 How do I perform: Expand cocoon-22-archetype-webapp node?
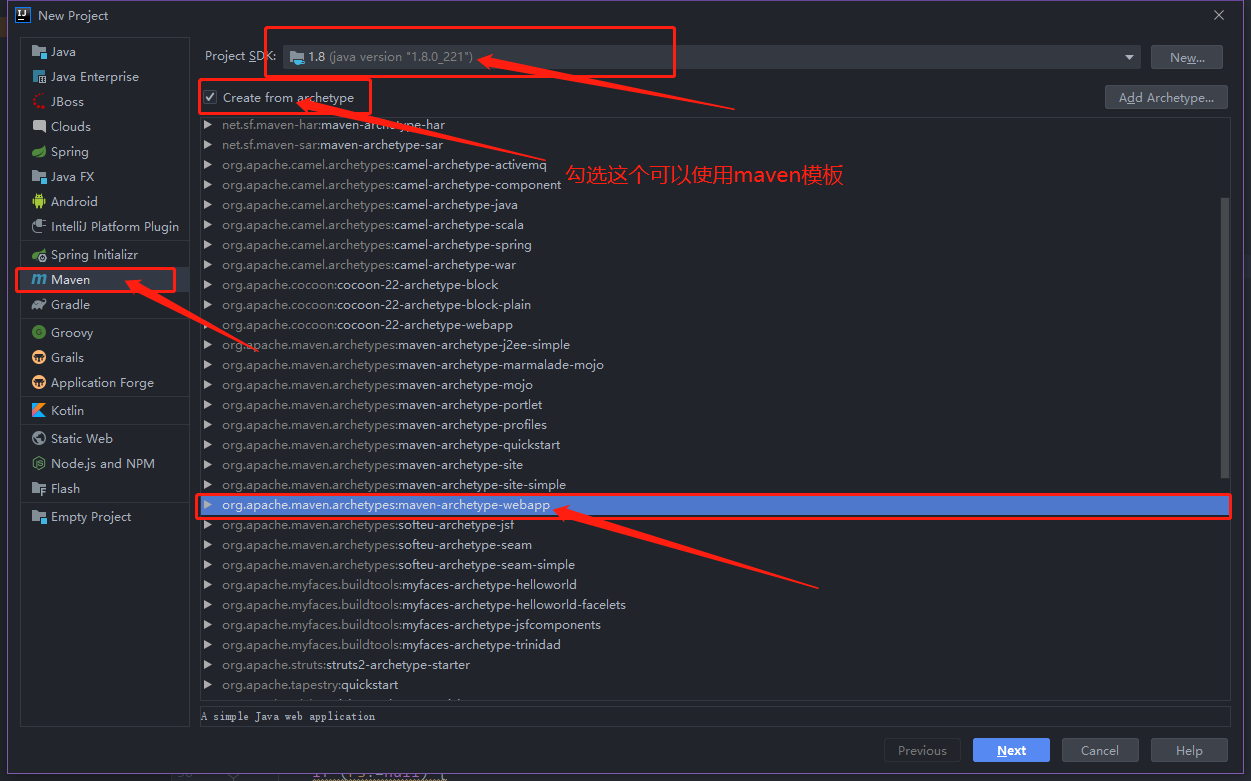pos(208,325)
